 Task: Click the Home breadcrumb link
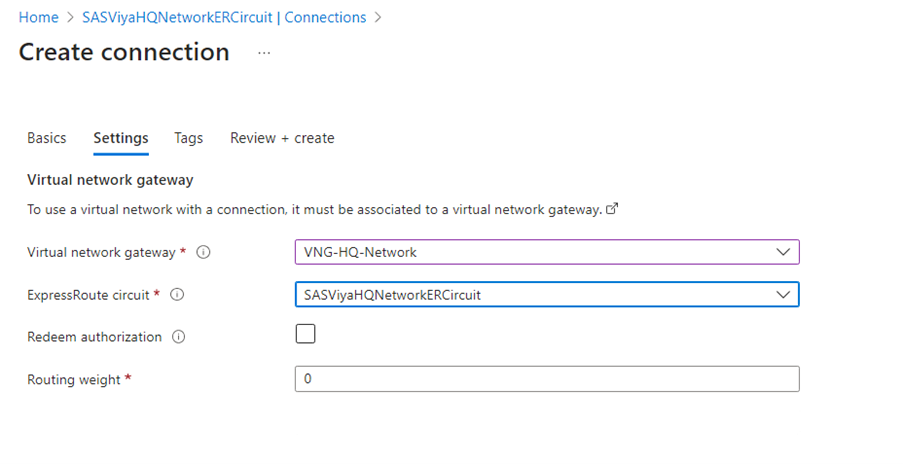point(39,18)
